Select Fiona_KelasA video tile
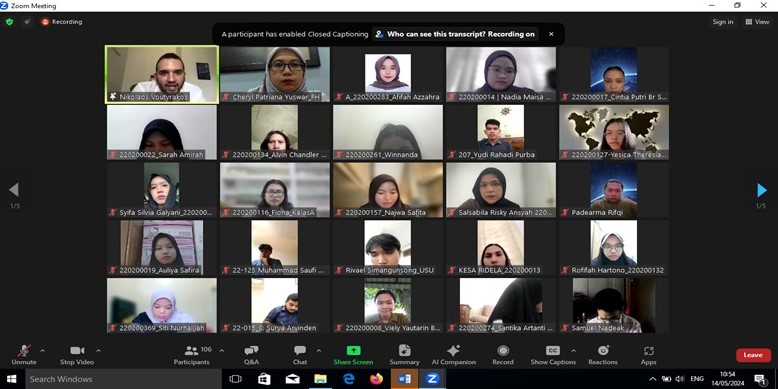 coord(275,190)
